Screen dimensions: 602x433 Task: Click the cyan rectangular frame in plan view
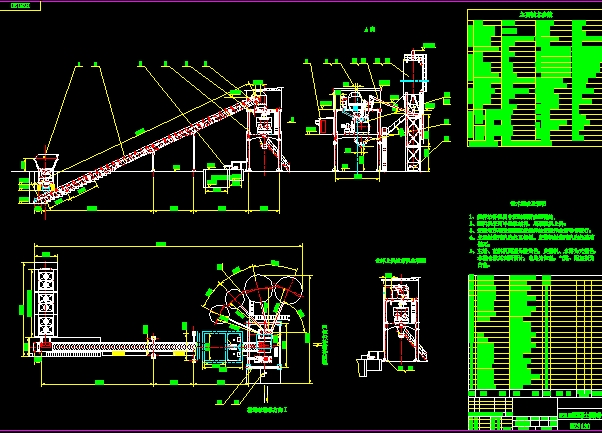[222, 347]
